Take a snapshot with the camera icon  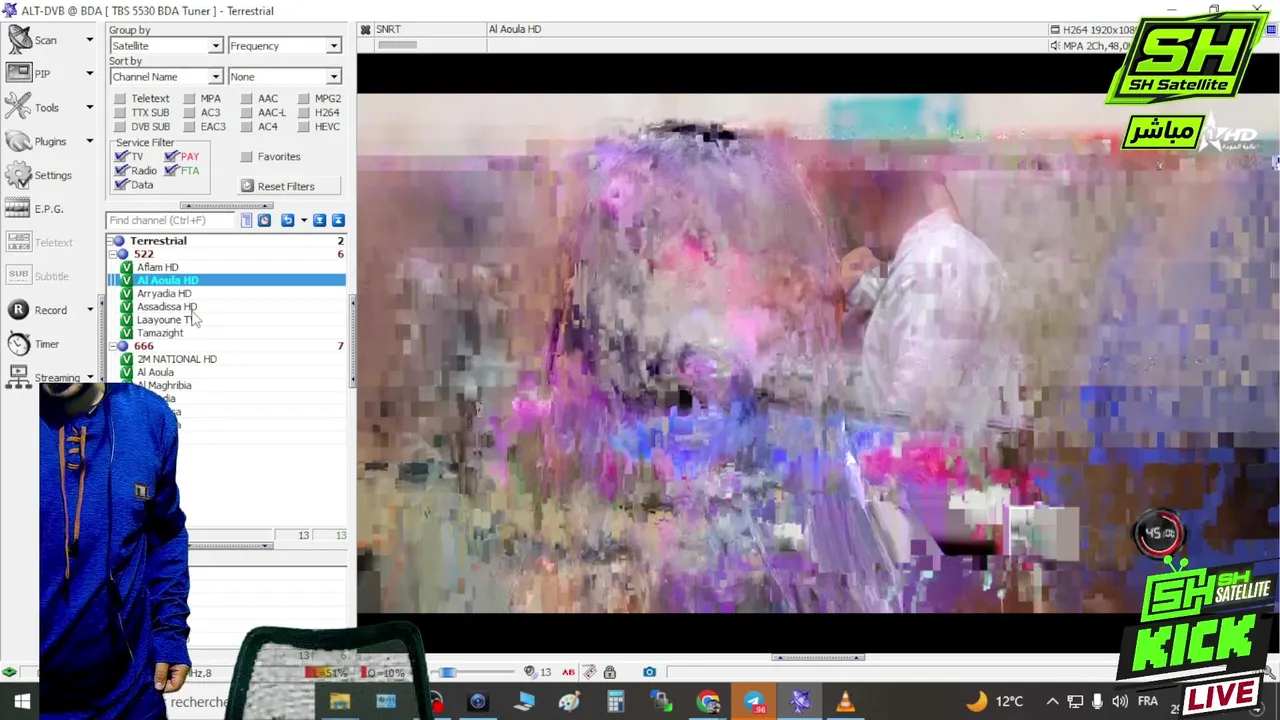coord(649,672)
